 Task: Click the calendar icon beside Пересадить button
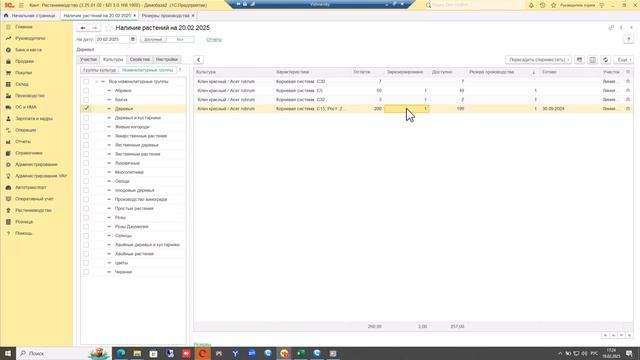click(579, 60)
